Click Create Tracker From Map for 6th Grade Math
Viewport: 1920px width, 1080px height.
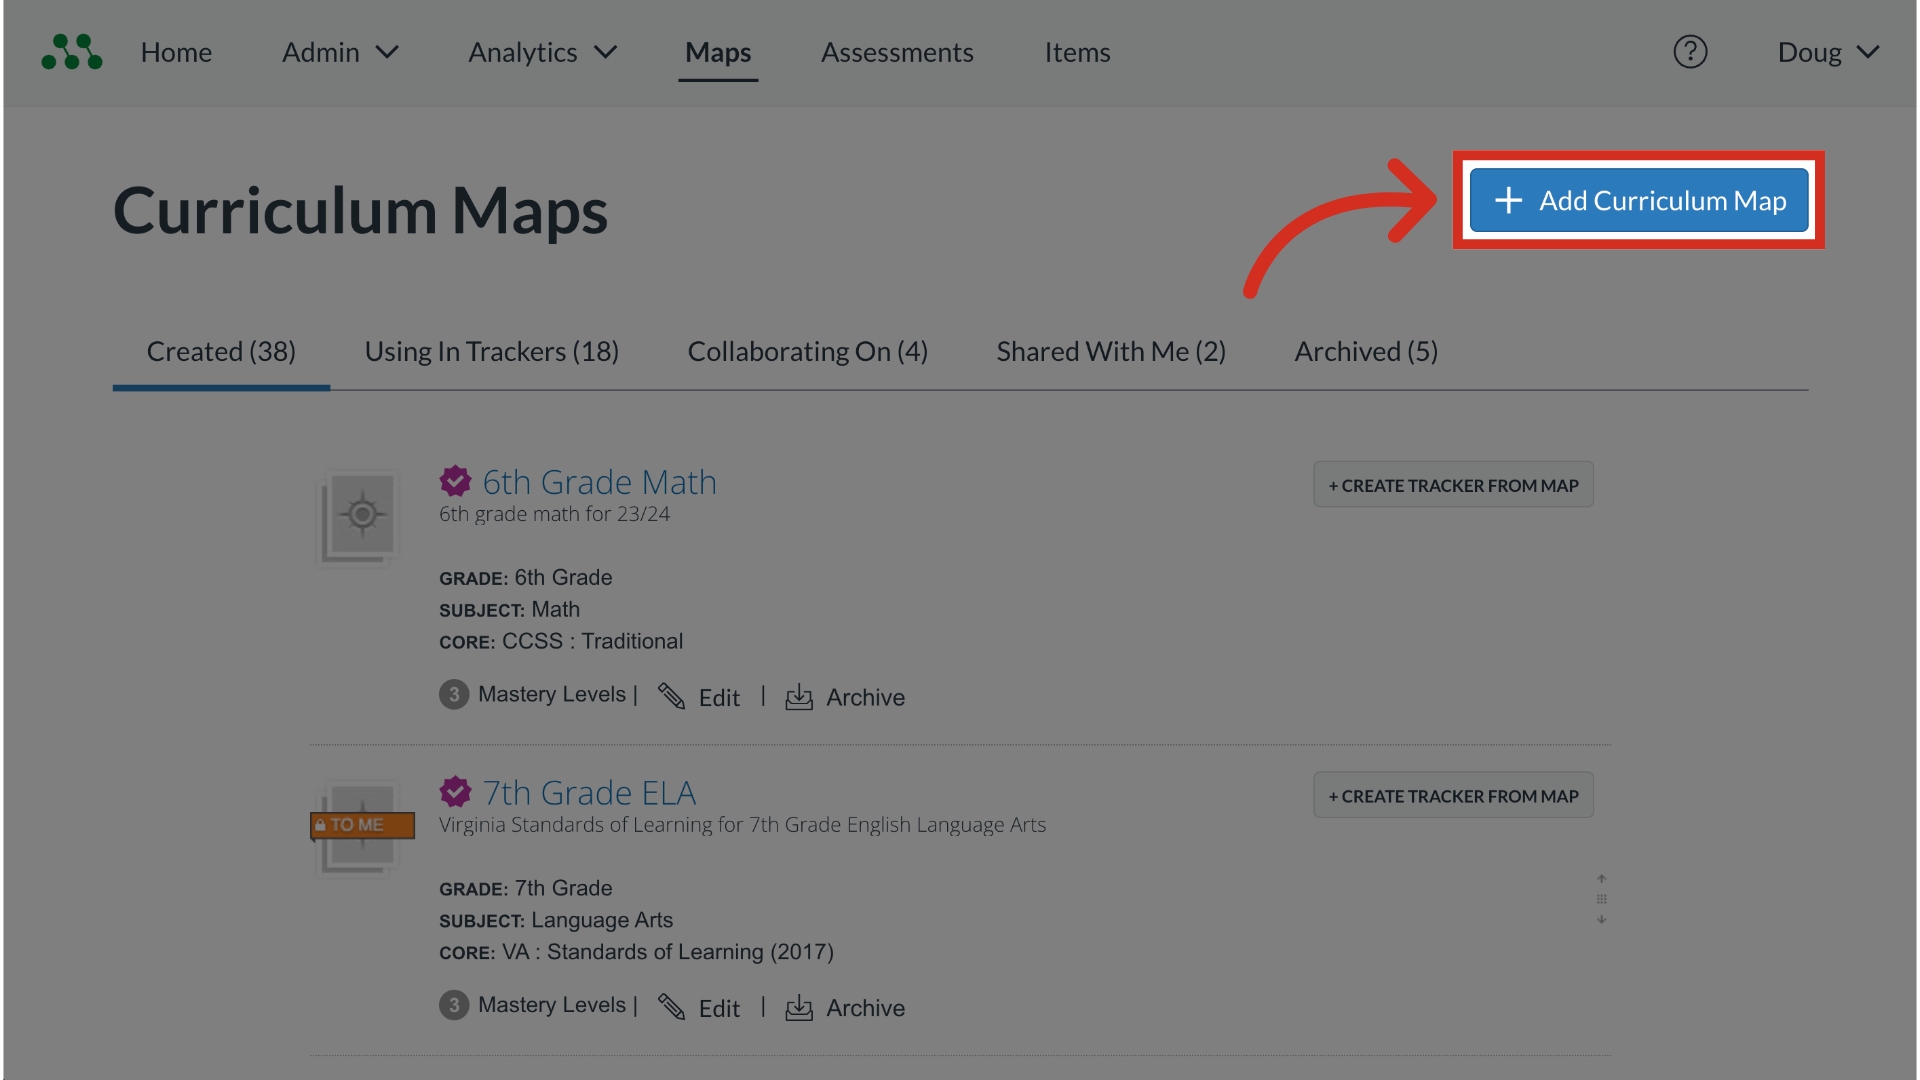click(1452, 485)
